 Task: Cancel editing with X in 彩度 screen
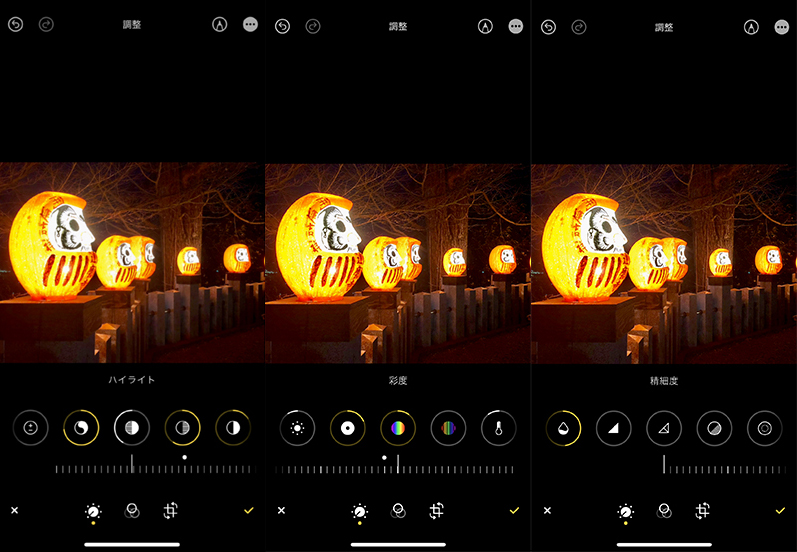click(281, 510)
